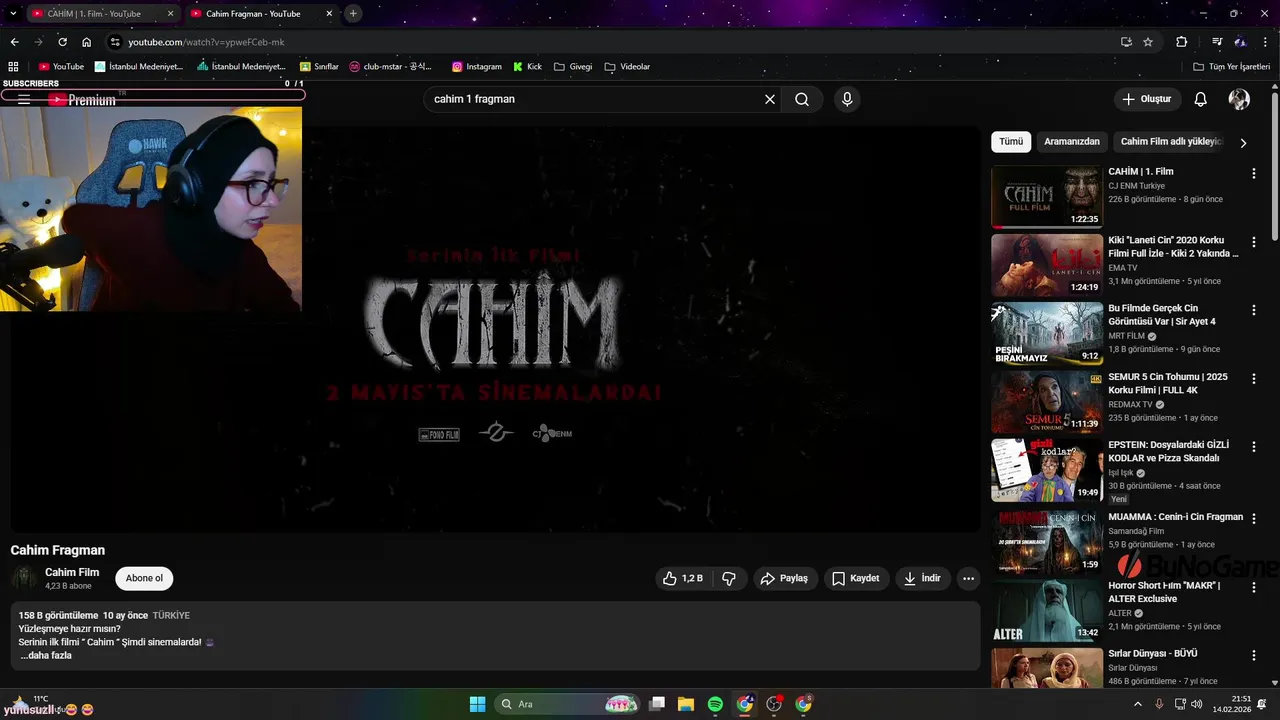The image size is (1280, 720).
Task: Open Givegi bookmarks folder
Action: pyautogui.click(x=573, y=67)
